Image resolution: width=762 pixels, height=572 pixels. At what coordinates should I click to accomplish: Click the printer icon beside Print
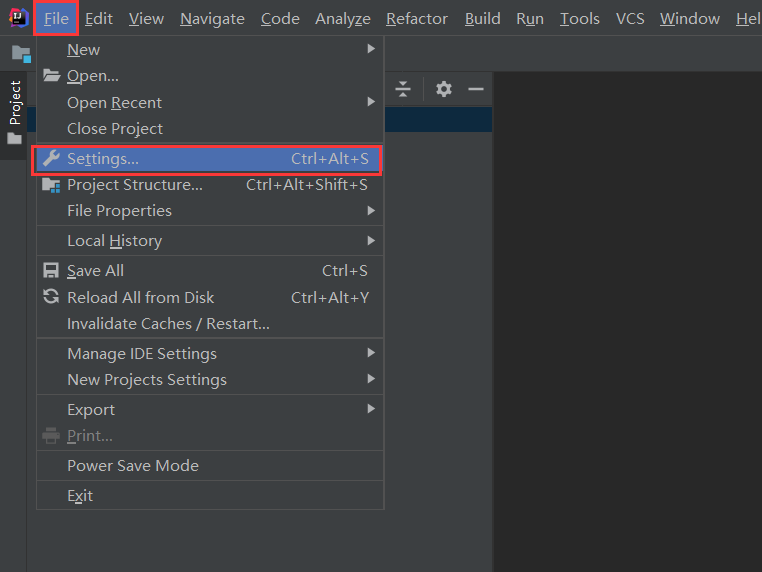click(x=51, y=435)
